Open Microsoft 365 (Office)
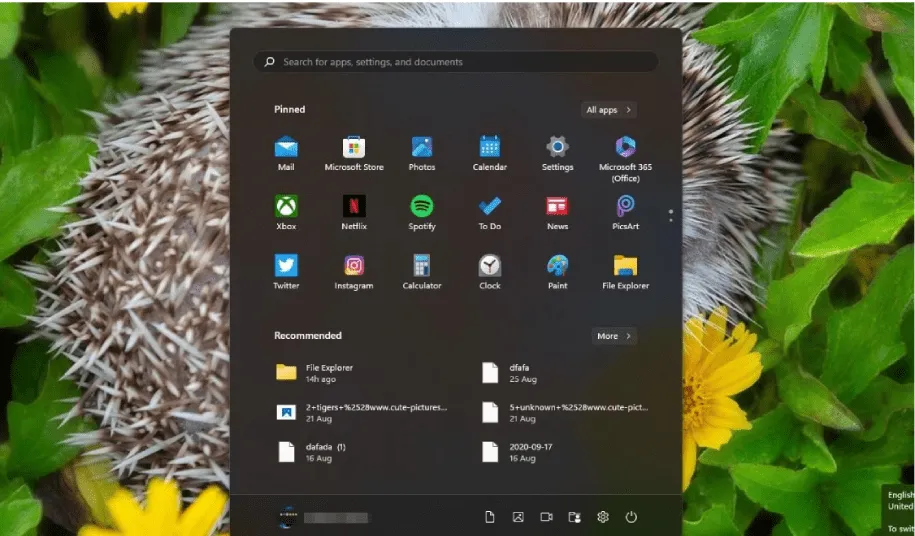The image size is (915, 536). point(625,148)
